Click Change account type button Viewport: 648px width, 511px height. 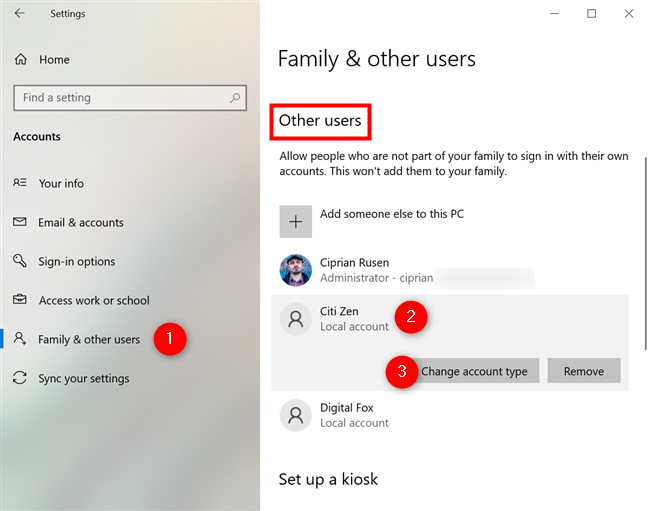point(474,371)
